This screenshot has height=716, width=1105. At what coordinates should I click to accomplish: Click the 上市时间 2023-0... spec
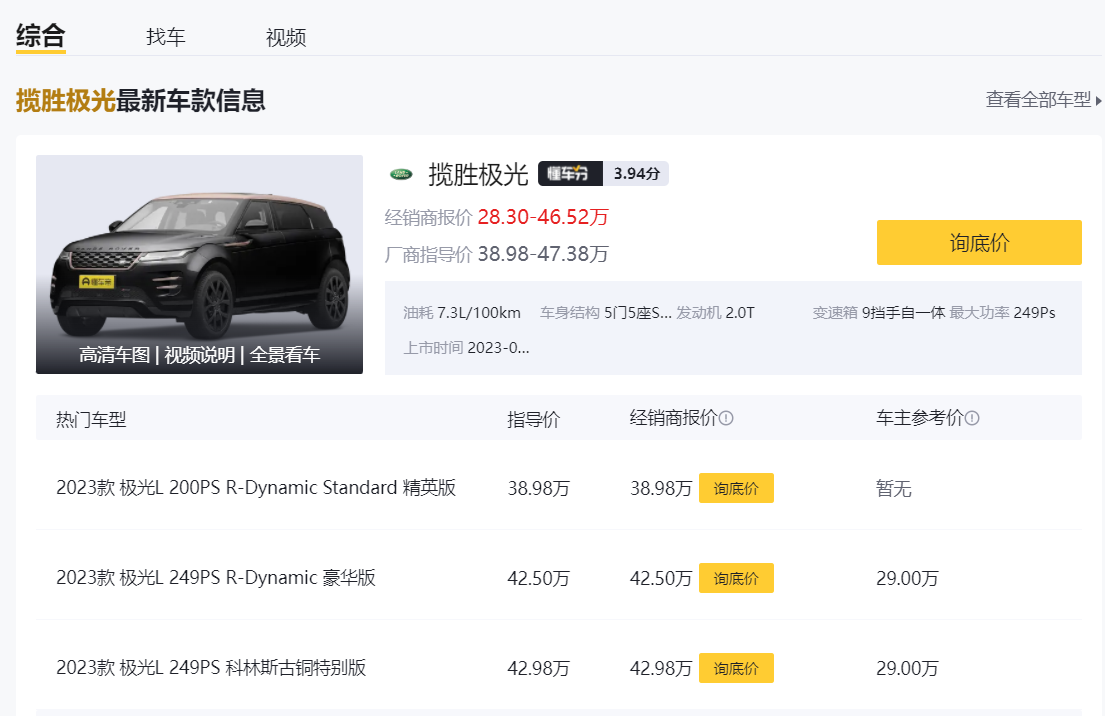click(466, 347)
